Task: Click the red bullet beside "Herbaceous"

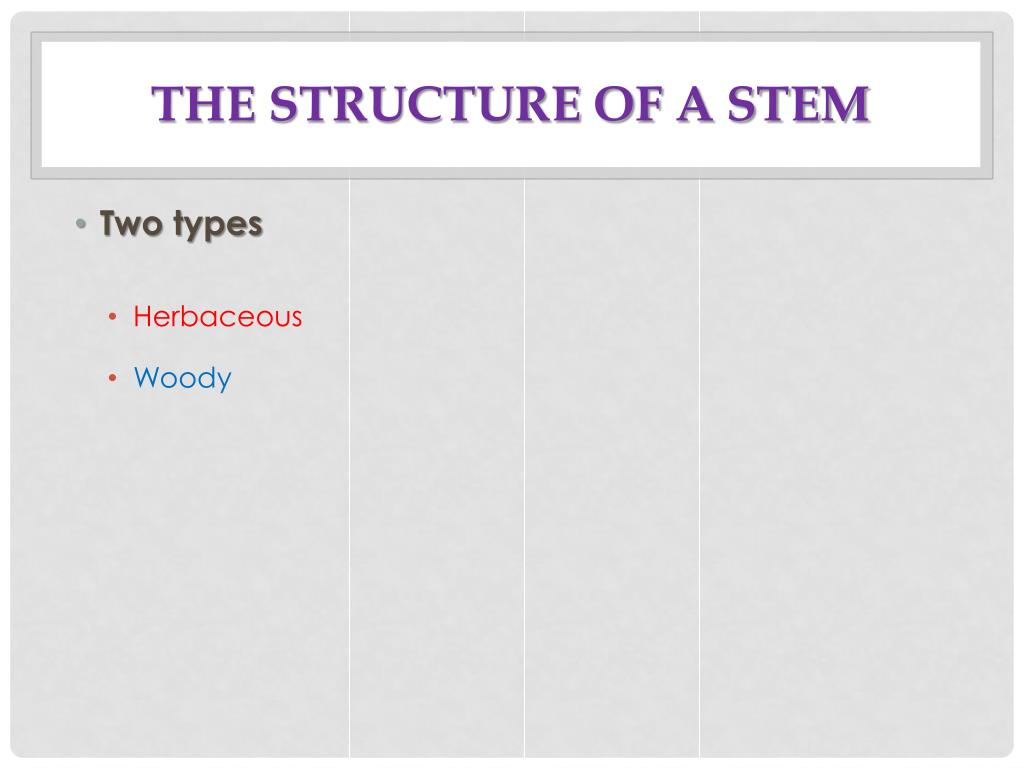Action: click(112, 317)
